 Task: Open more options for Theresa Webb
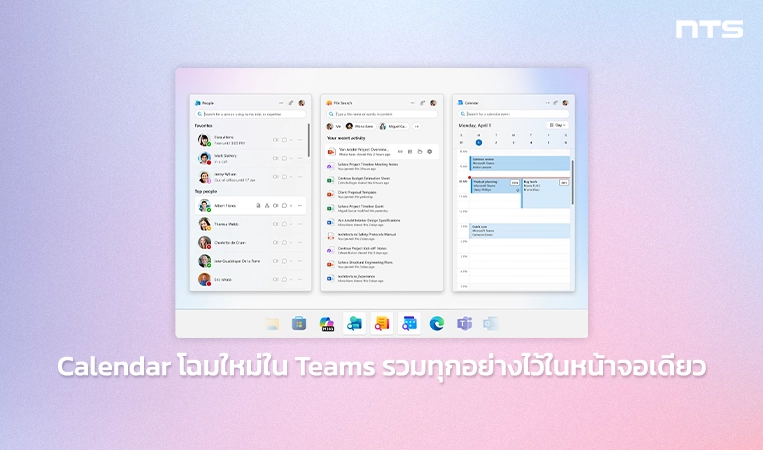tap(300, 224)
